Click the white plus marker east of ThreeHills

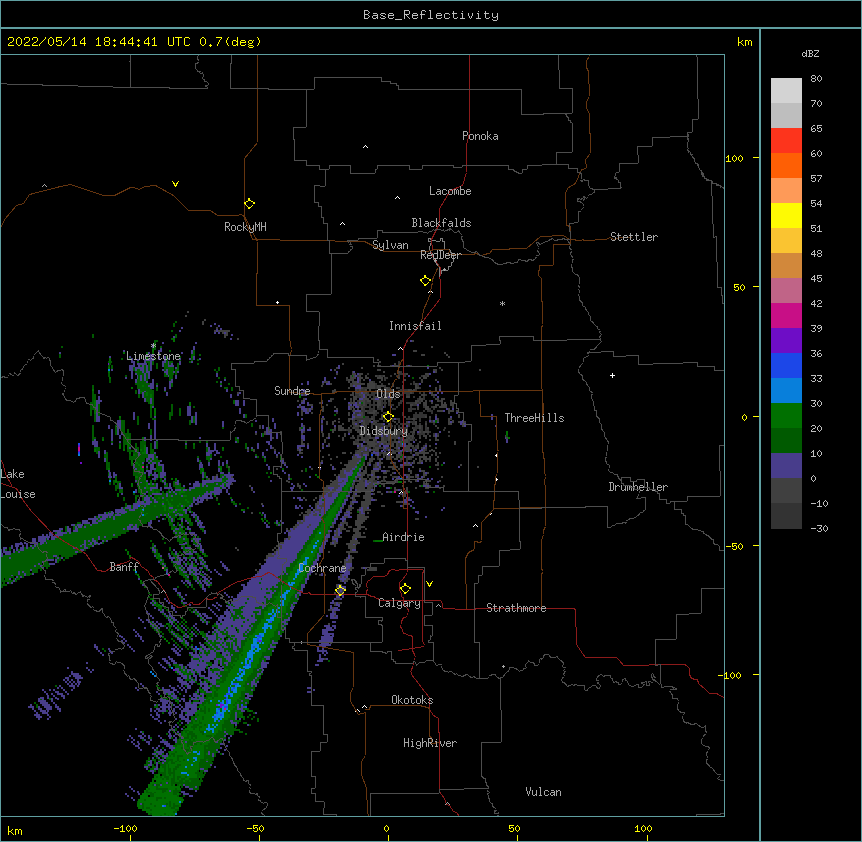(x=612, y=375)
